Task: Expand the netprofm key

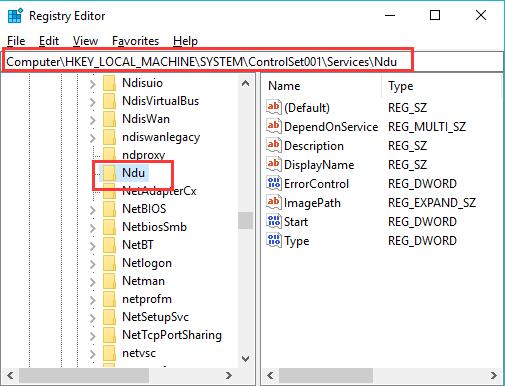Action: pos(93,300)
